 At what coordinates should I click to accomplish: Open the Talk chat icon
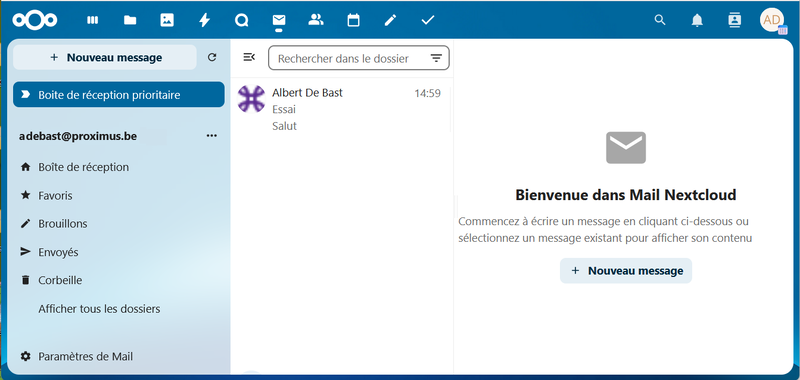(x=241, y=20)
